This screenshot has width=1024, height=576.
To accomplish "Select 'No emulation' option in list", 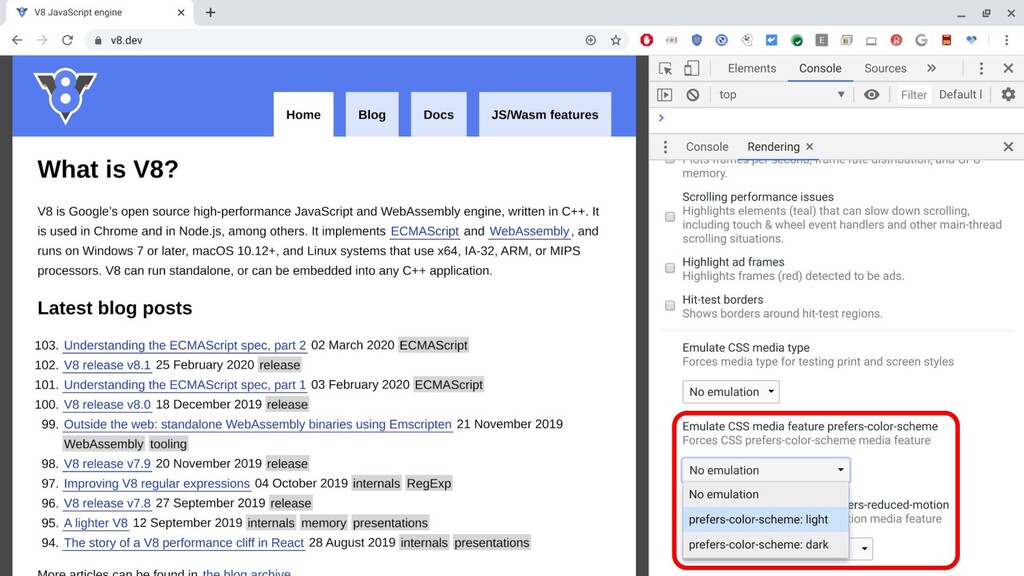I will [765, 494].
